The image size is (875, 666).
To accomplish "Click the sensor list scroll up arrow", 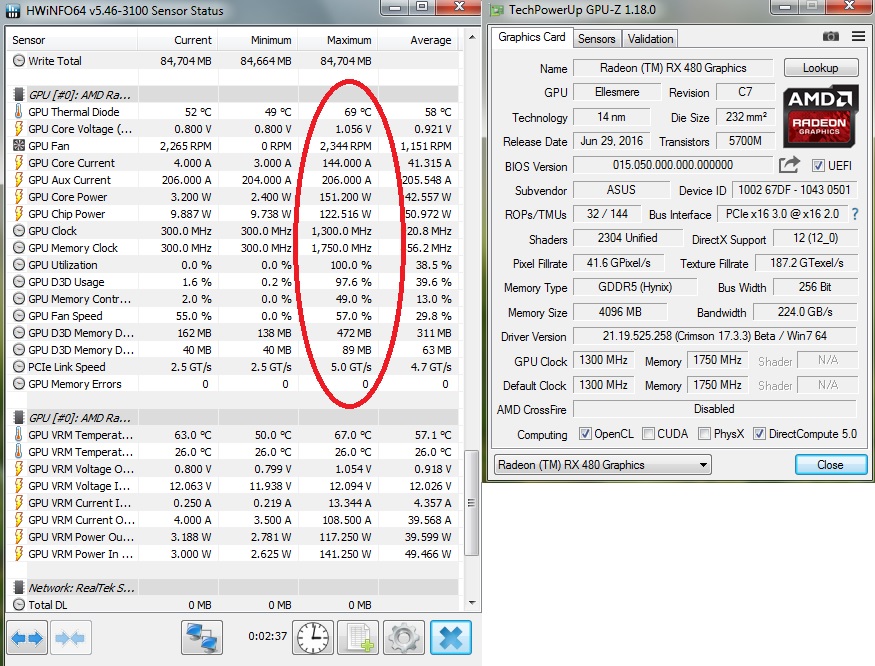I will (472, 38).
